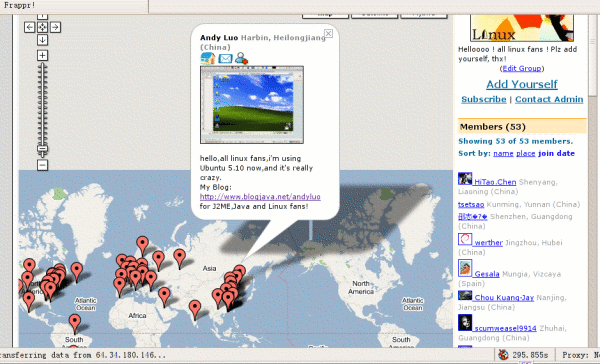The width and height of the screenshot is (600, 364).
Task: Click the add-friend person icon in bubble
Action: pos(242,59)
